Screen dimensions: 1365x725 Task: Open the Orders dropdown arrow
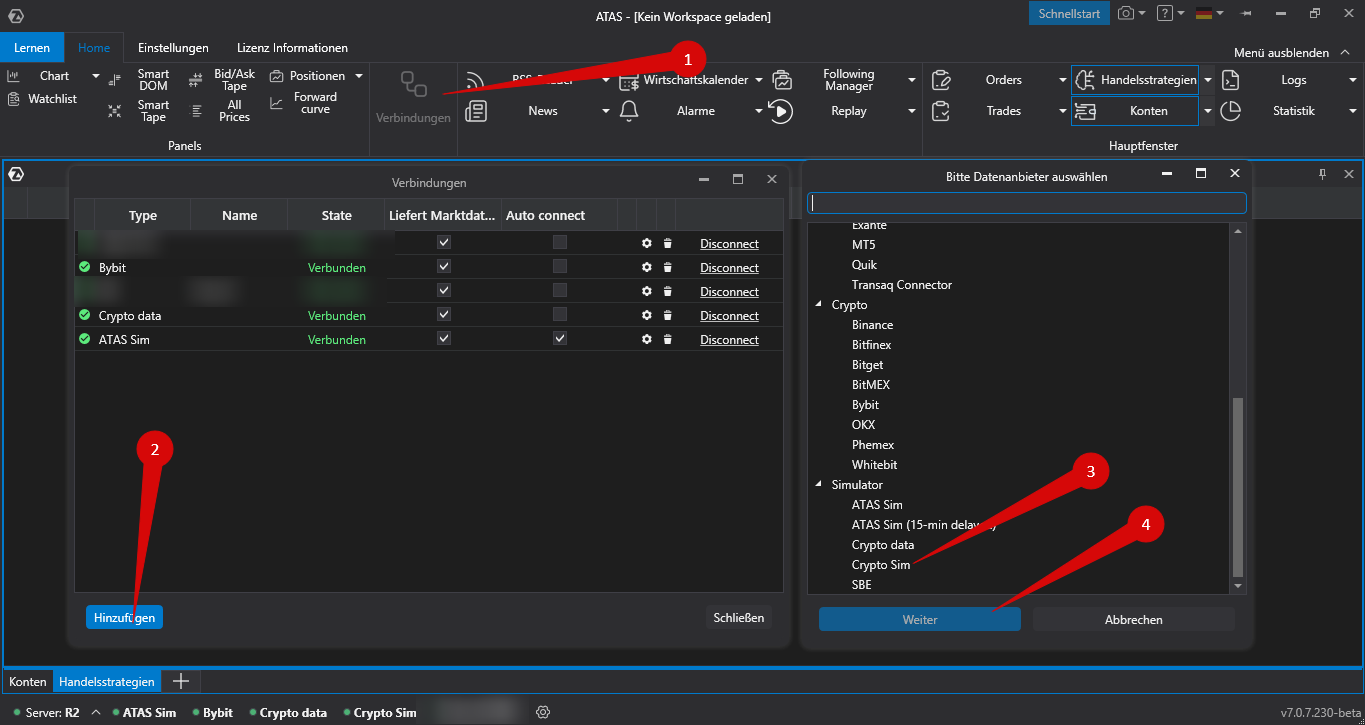tap(1063, 80)
